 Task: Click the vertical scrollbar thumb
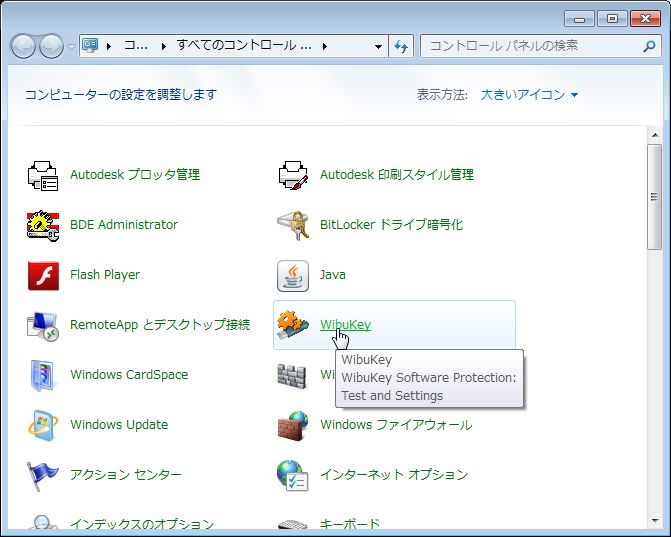(x=654, y=197)
